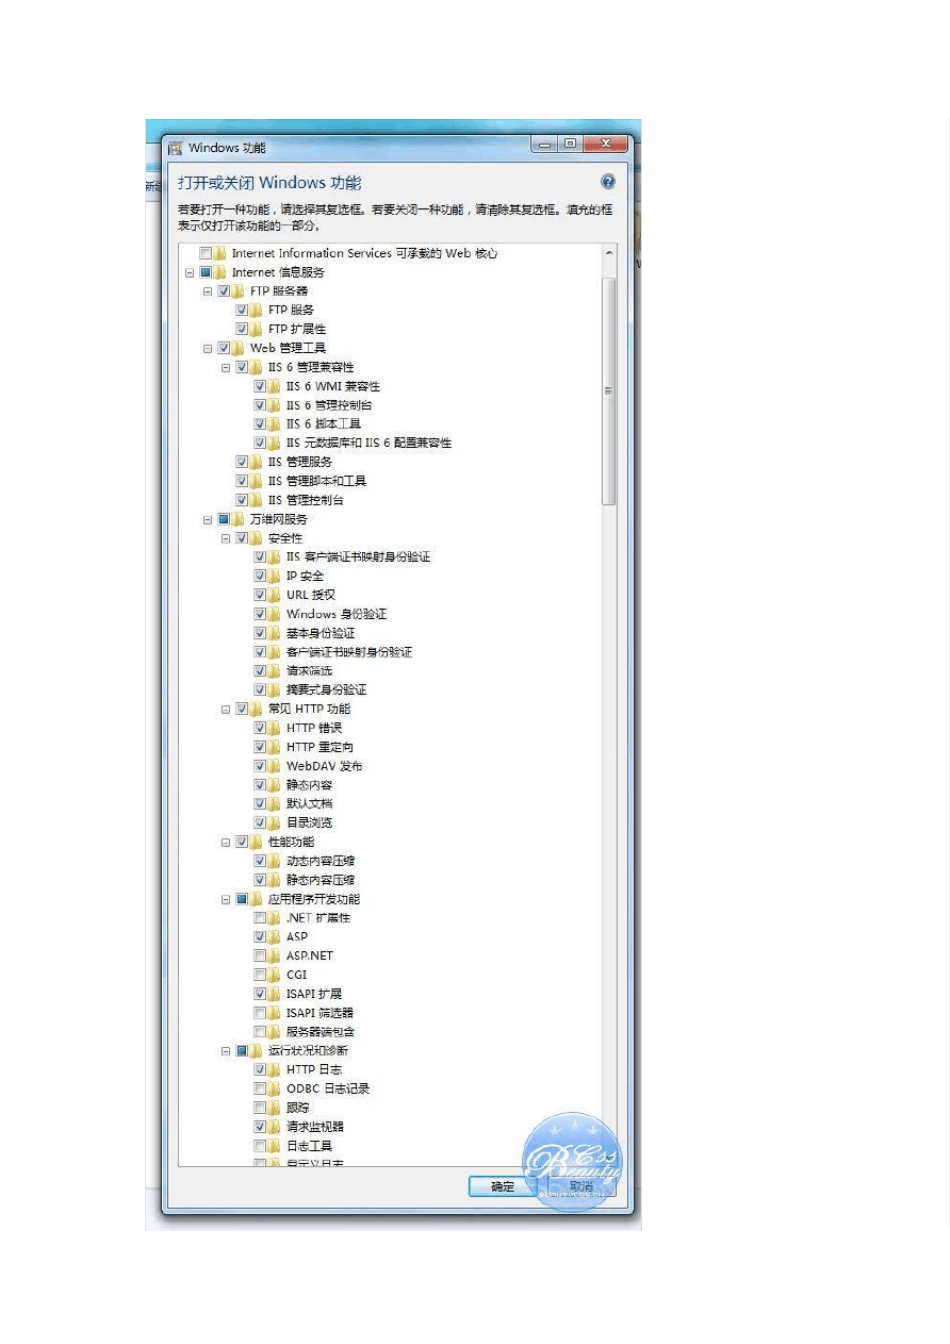Screen dimensions: 950x1344
Task: Select the CGI folder icon
Action: point(274,975)
